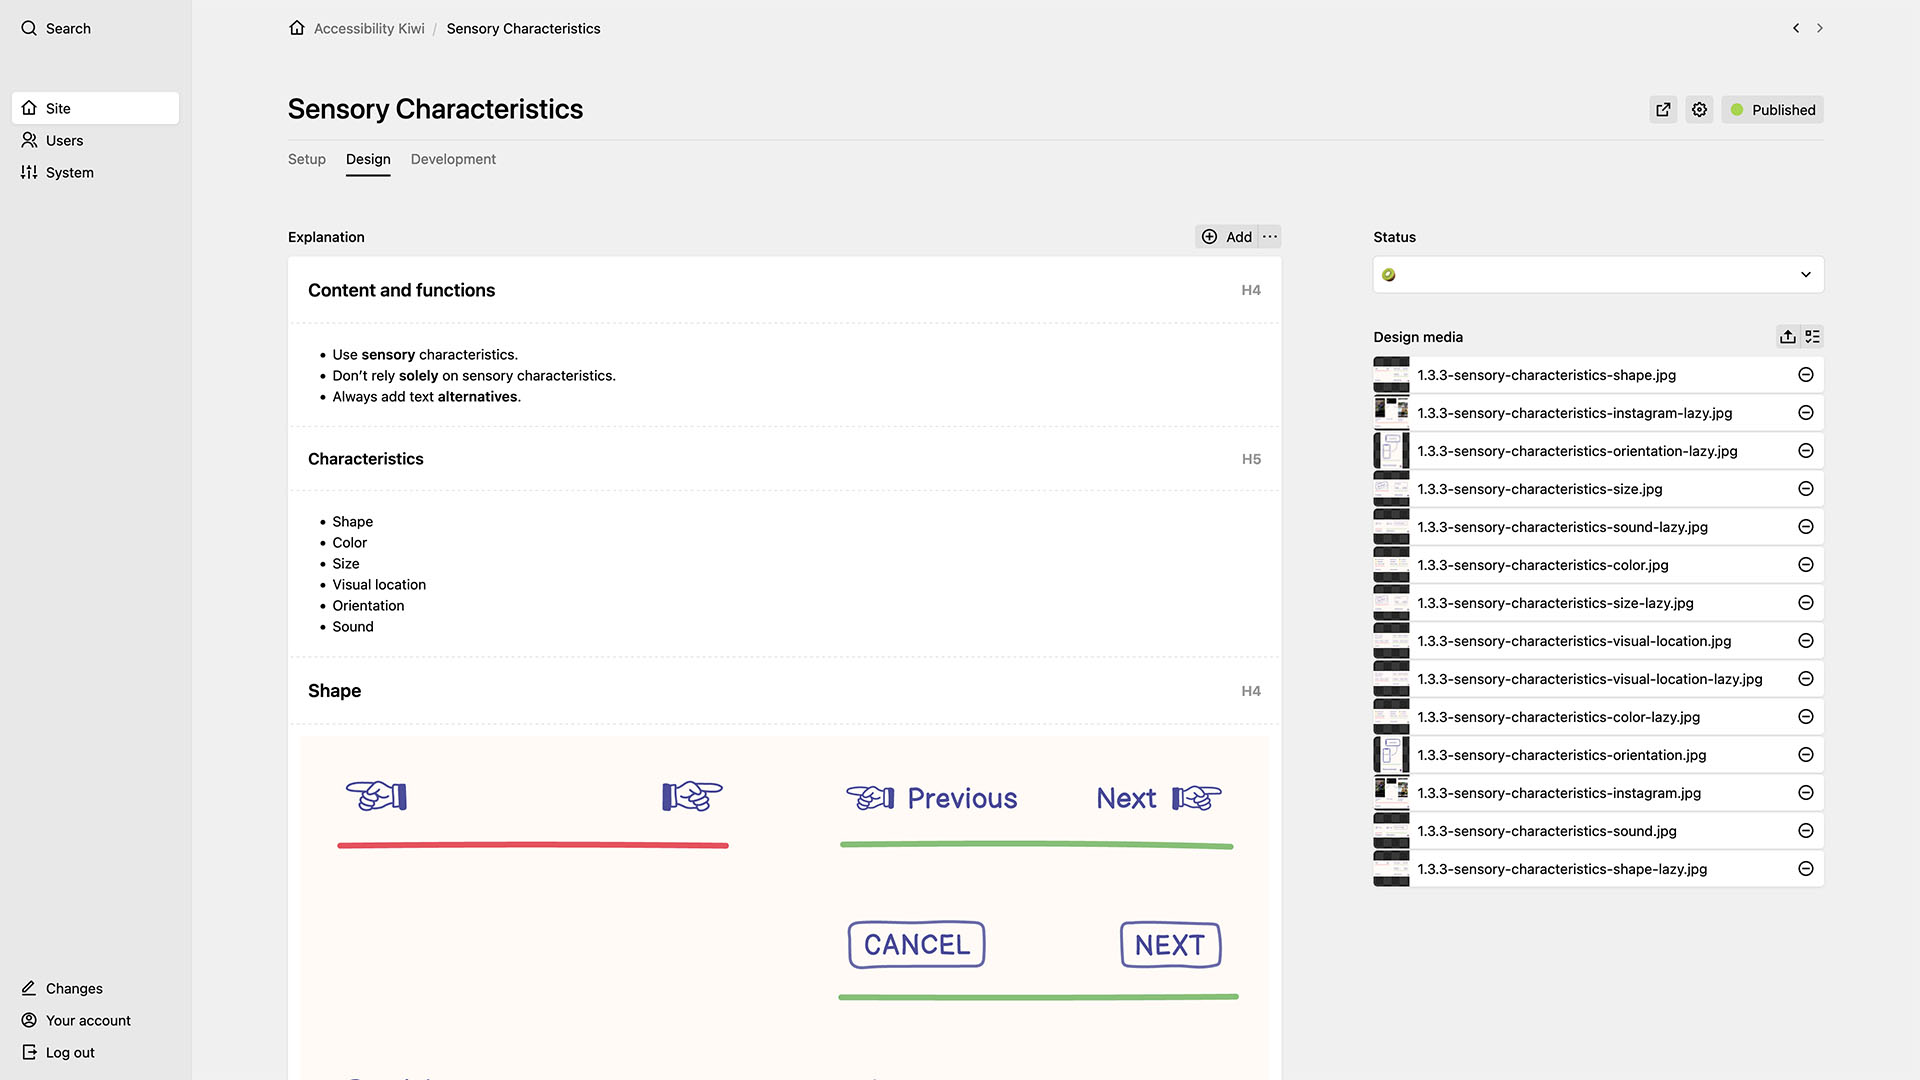
Task: Click the upload icon in Design media
Action: pyautogui.click(x=1787, y=337)
